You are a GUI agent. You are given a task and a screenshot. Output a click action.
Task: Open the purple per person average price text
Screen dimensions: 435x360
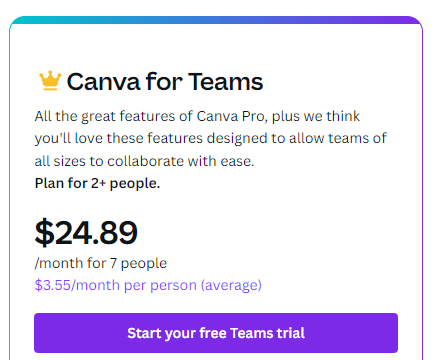[x=148, y=286]
